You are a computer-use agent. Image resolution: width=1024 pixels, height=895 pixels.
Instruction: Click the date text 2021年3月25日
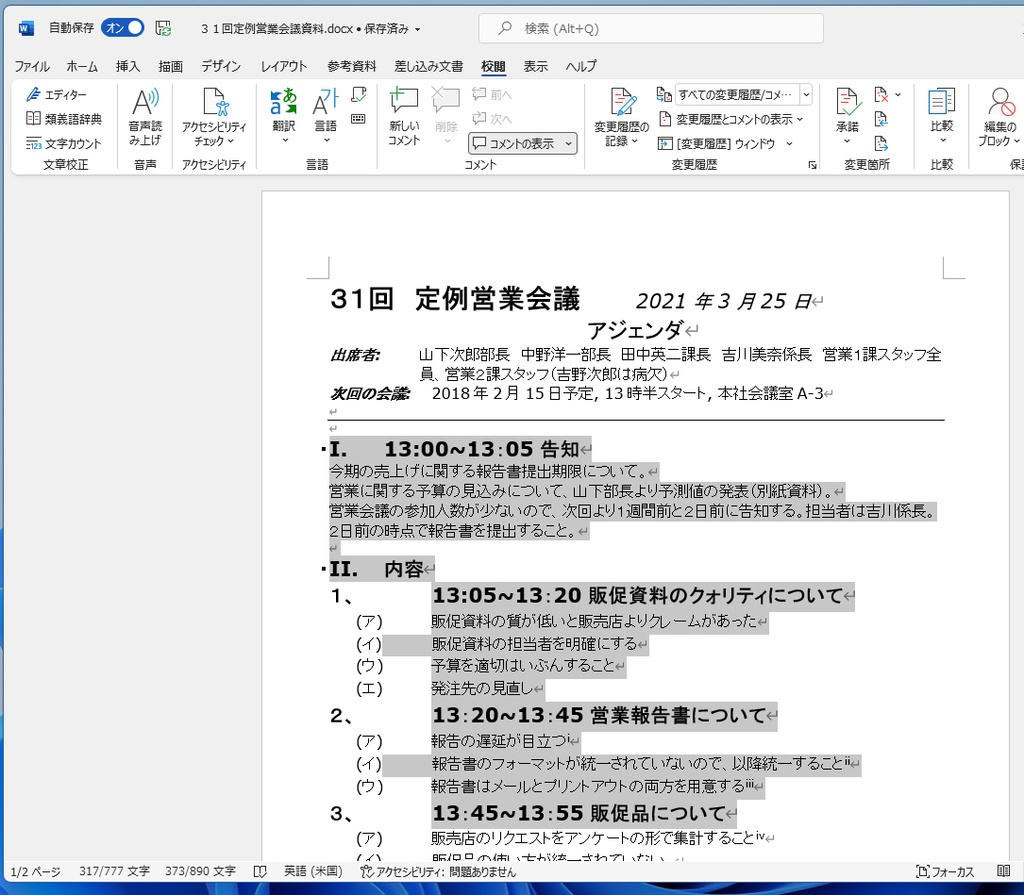(724, 301)
